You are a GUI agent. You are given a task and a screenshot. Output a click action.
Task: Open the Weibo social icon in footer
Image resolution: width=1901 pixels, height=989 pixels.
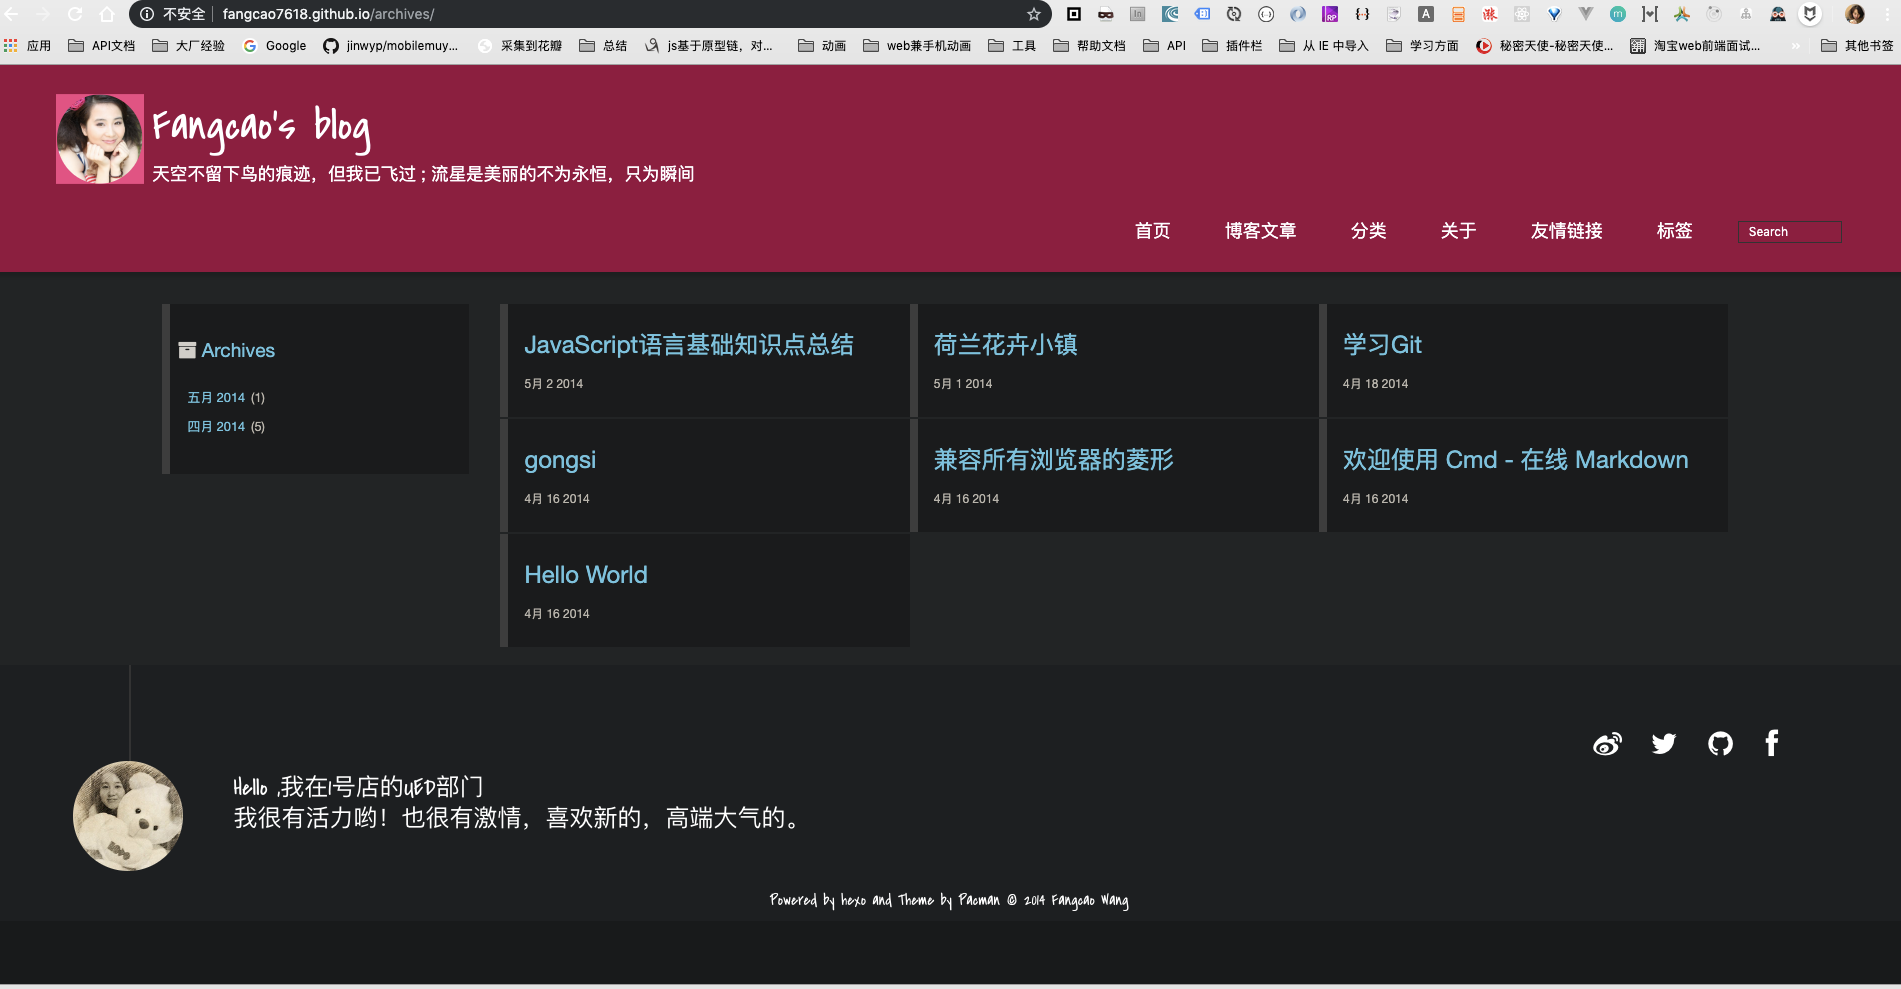(1607, 744)
